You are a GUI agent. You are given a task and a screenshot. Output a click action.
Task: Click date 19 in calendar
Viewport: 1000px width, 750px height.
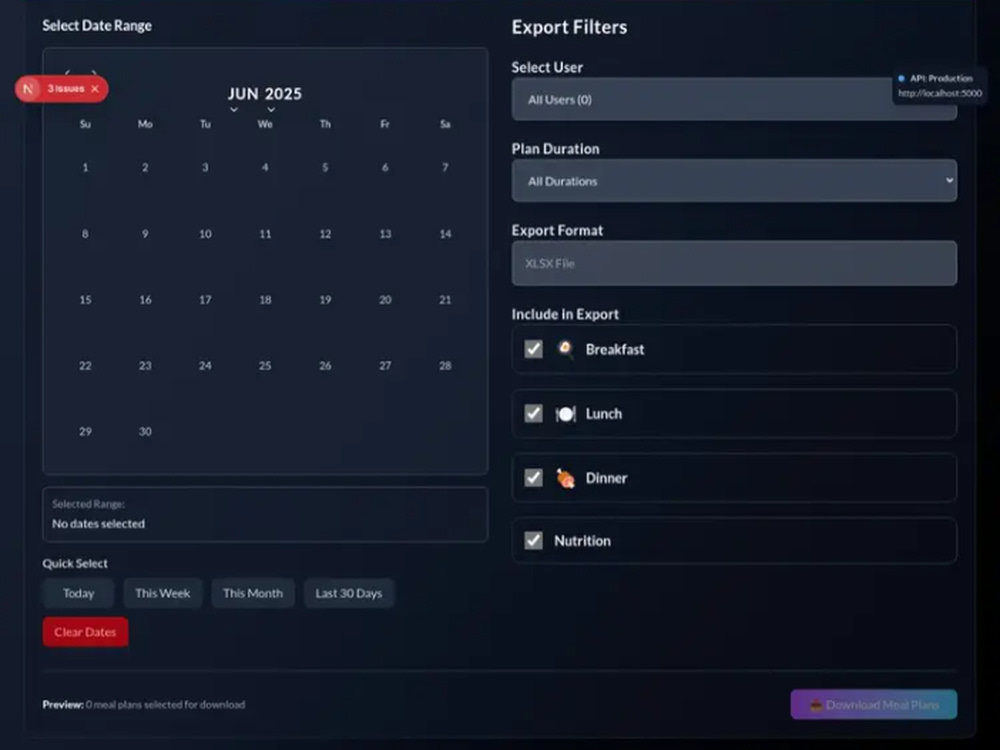click(x=325, y=300)
